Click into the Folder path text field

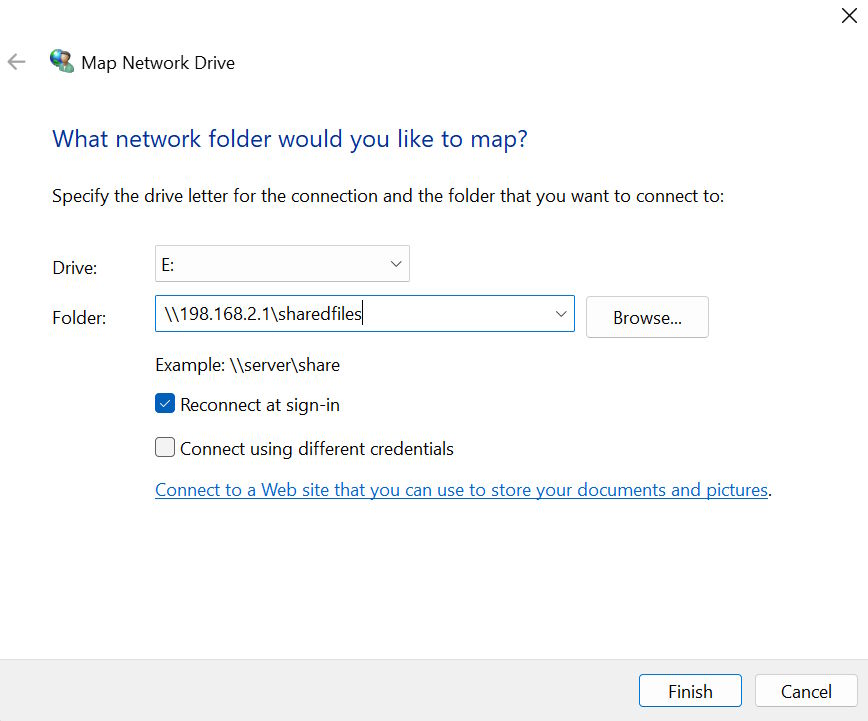pyautogui.click(x=350, y=314)
